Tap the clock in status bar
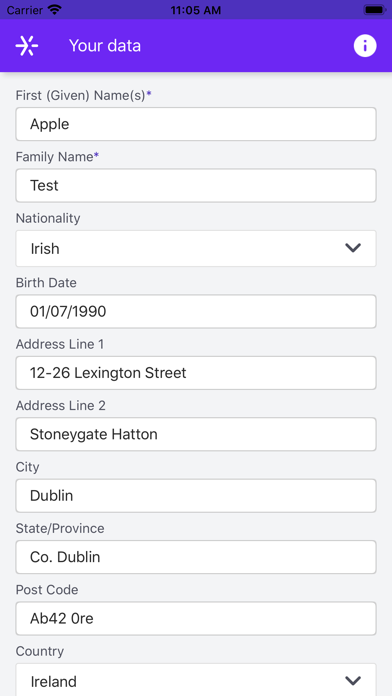Image resolution: width=392 pixels, height=696 pixels. (196, 10)
